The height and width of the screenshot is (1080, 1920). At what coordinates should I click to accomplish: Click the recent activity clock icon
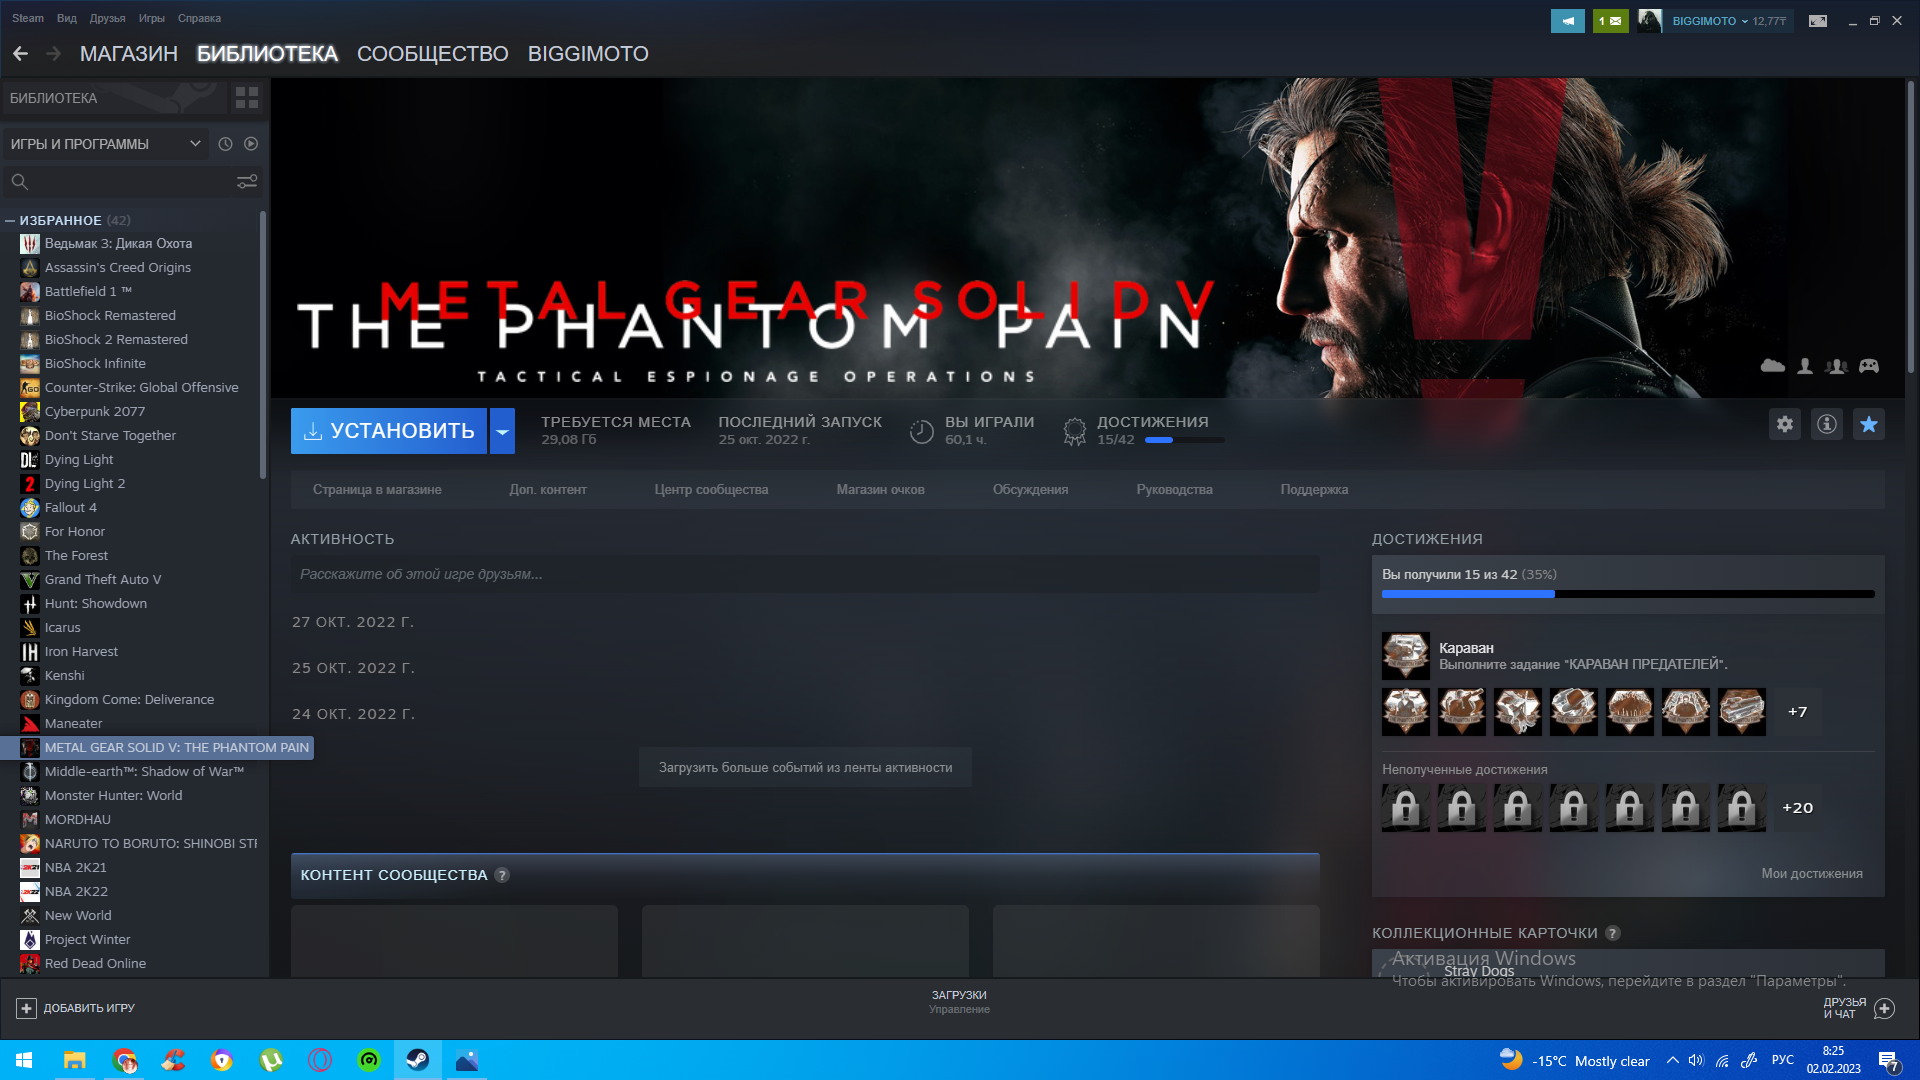click(x=226, y=144)
